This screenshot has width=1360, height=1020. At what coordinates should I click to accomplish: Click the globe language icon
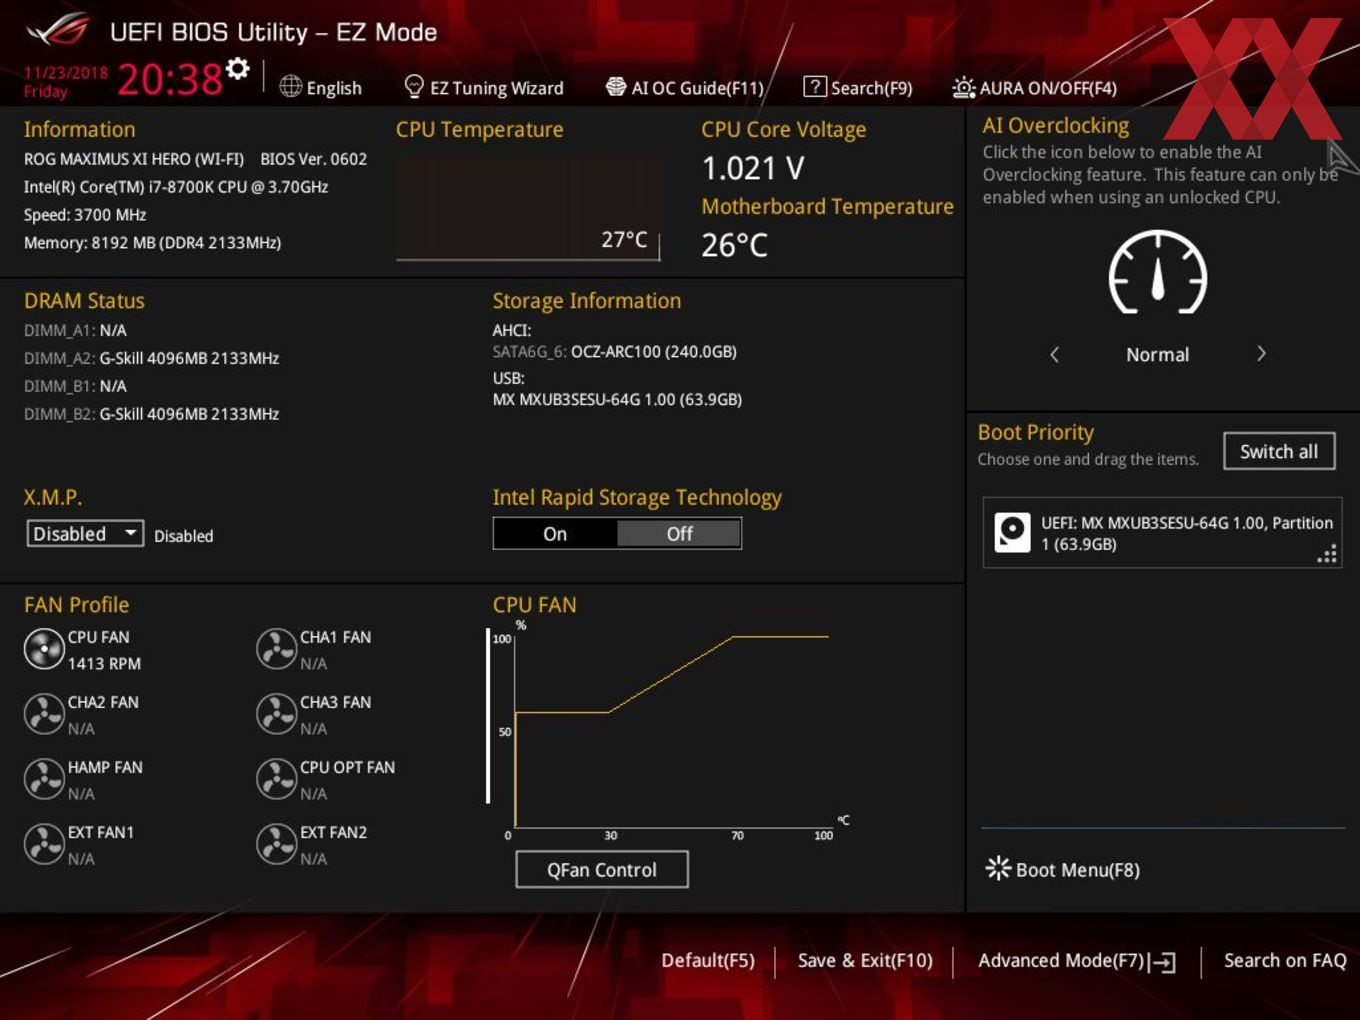point(291,87)
